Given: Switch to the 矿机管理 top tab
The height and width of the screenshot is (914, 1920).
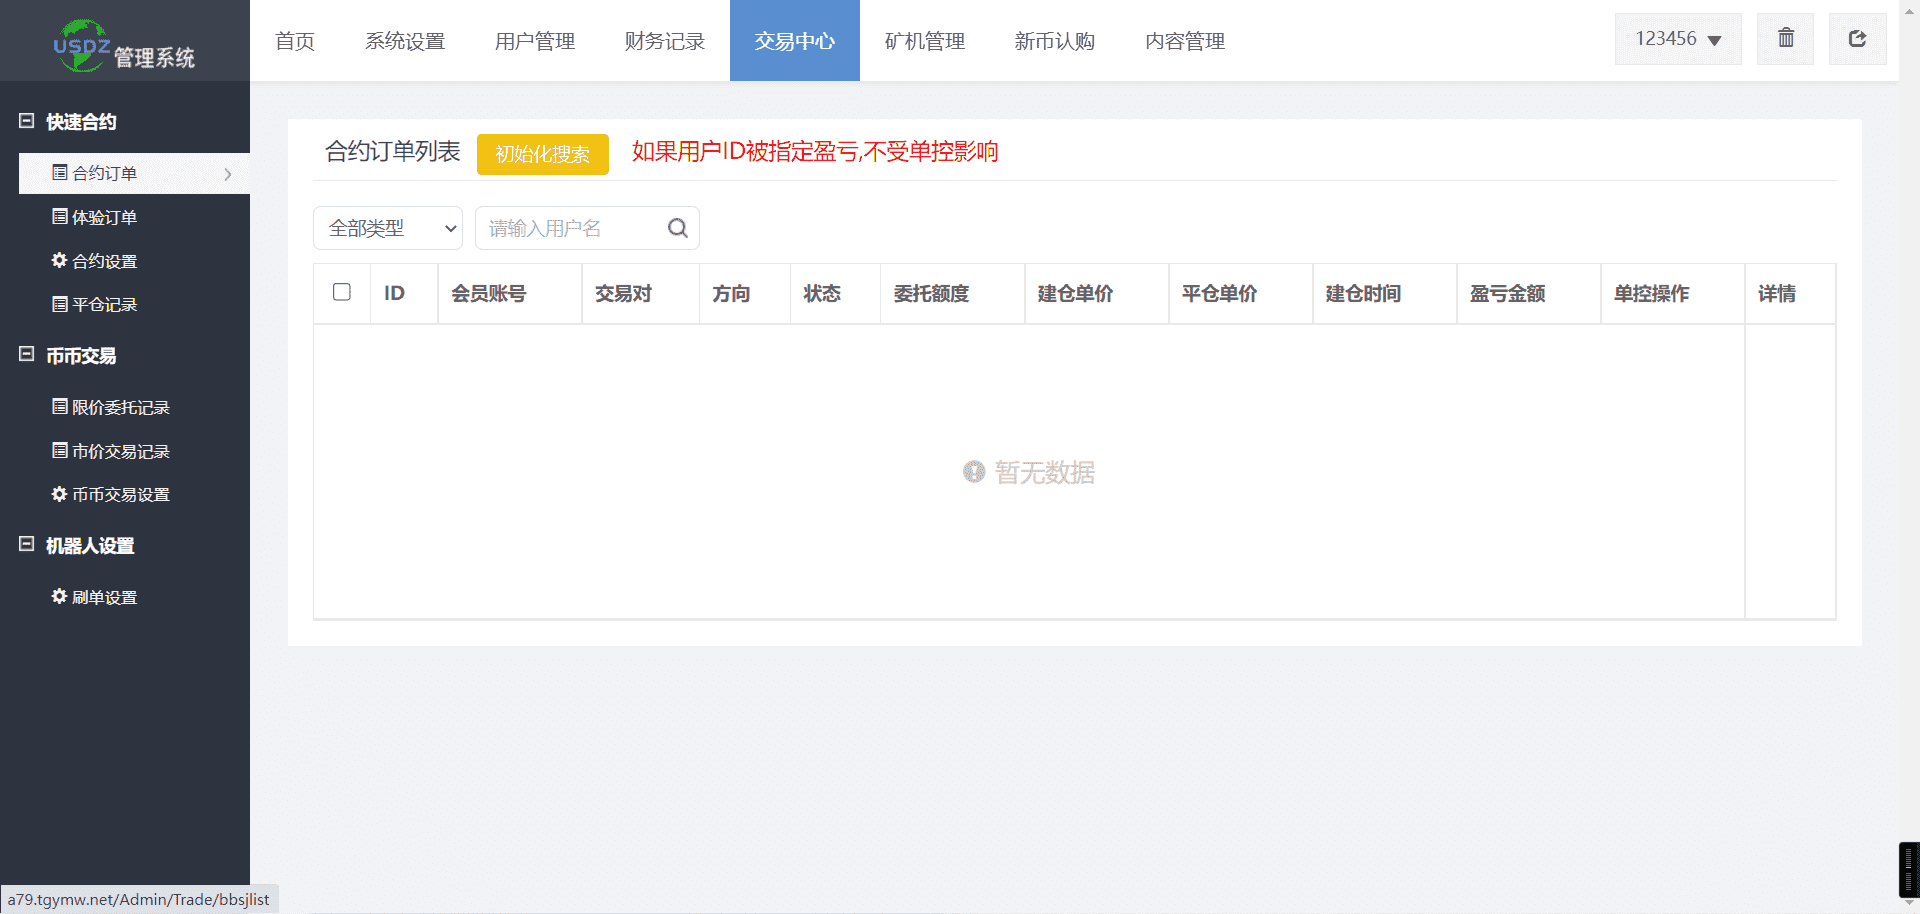Looking at the screenshot, I should coord(925,41).
